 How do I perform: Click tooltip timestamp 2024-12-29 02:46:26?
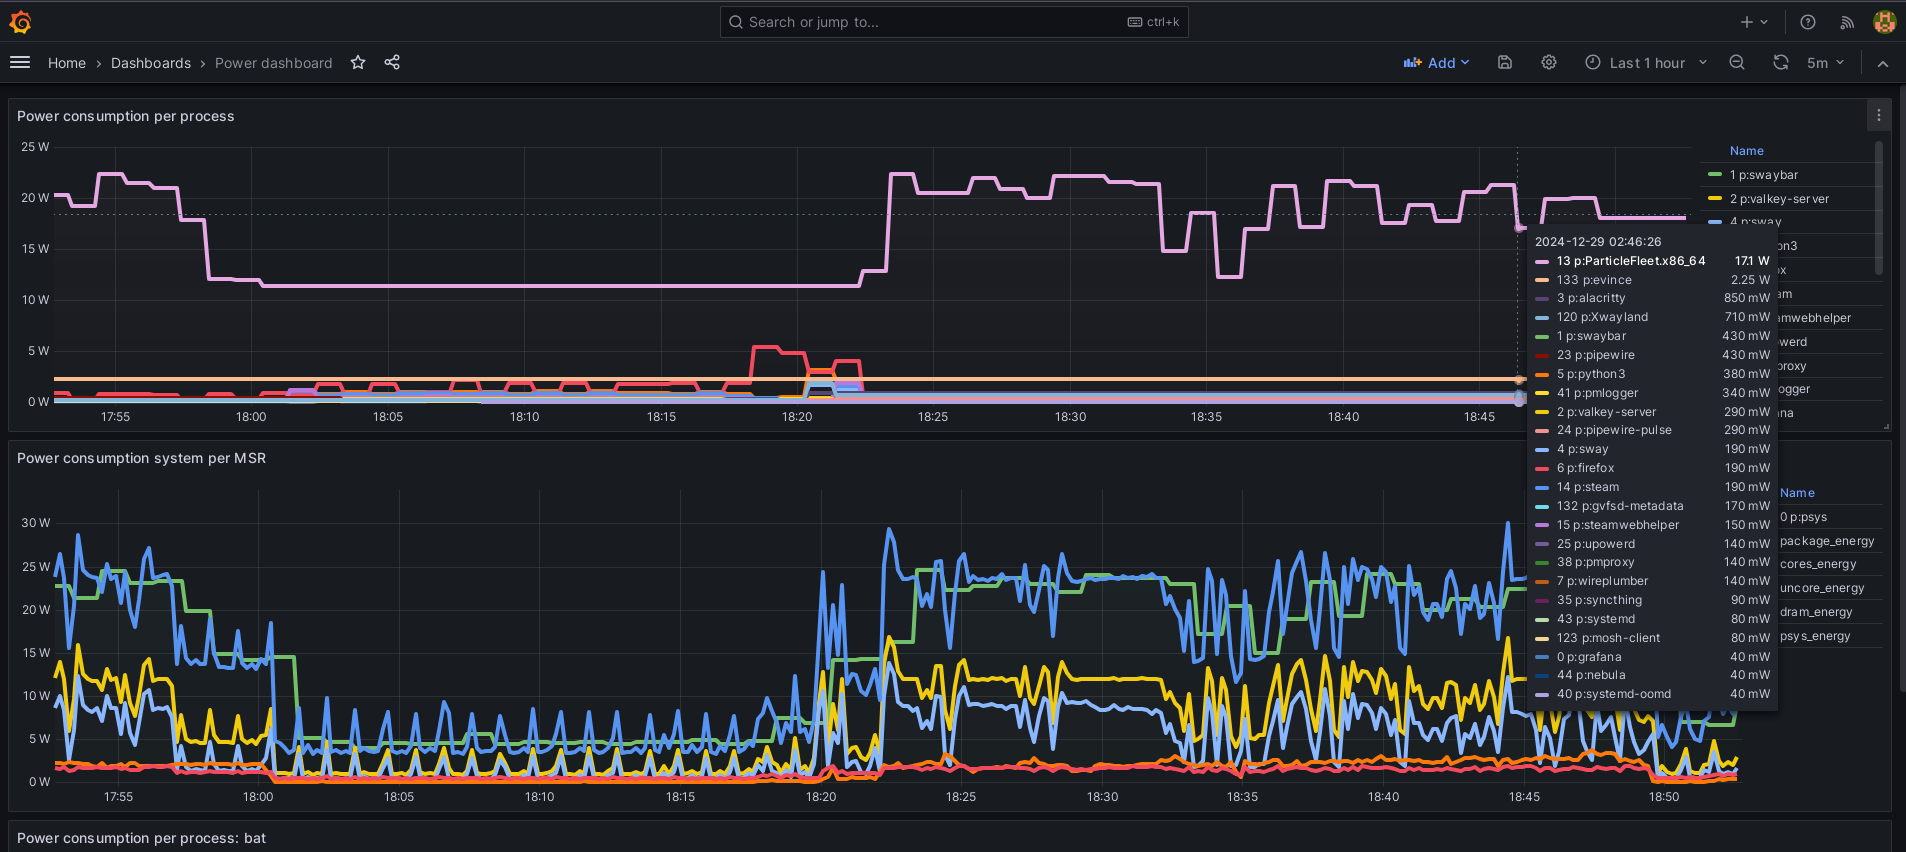pyautogui.click(x=1598, y=242)
